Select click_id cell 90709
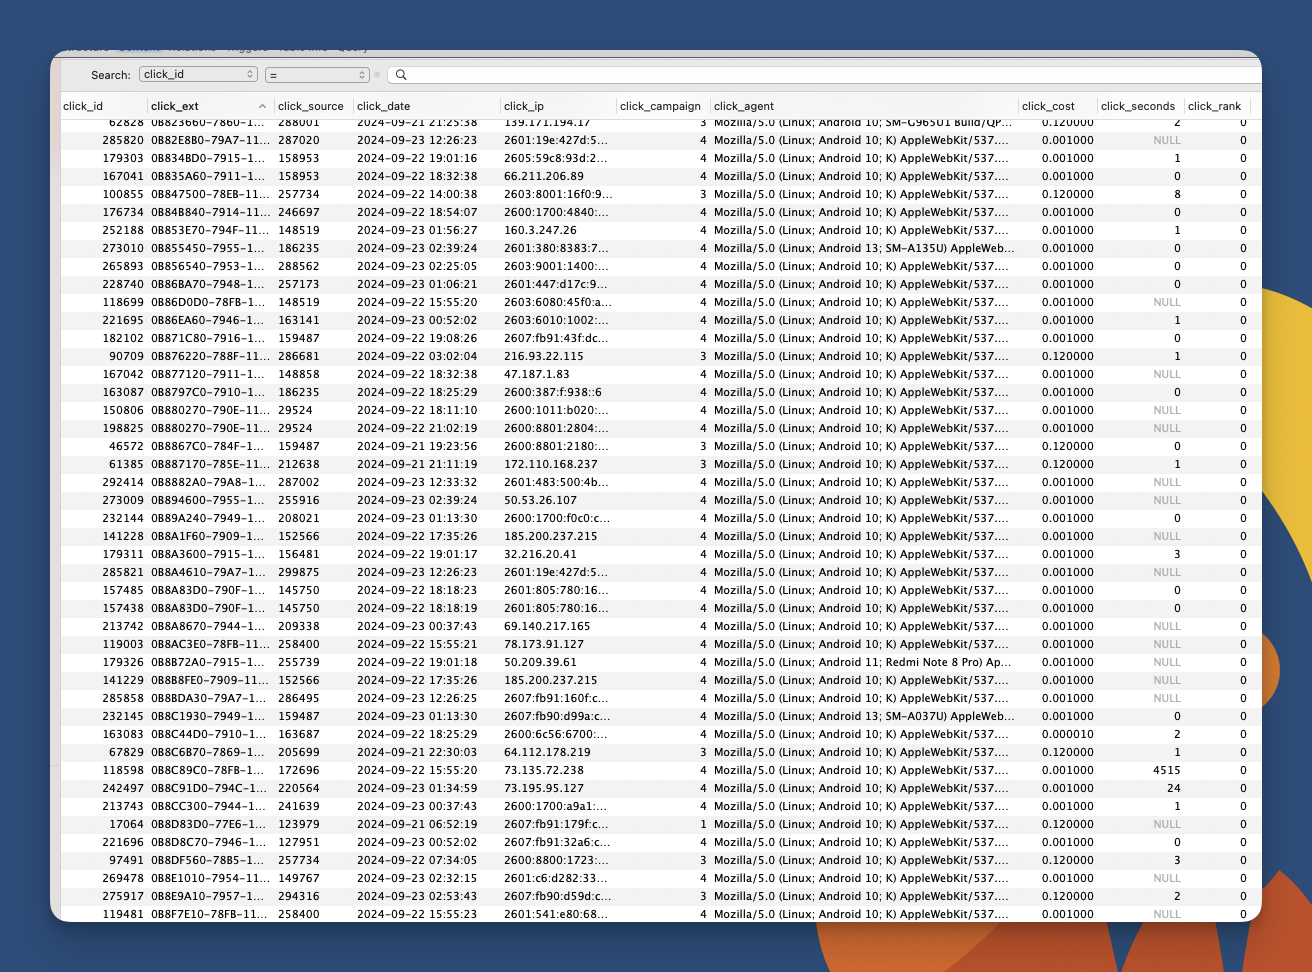The height and width of the screenshot is (972, 1312). [x=126, y=356]
